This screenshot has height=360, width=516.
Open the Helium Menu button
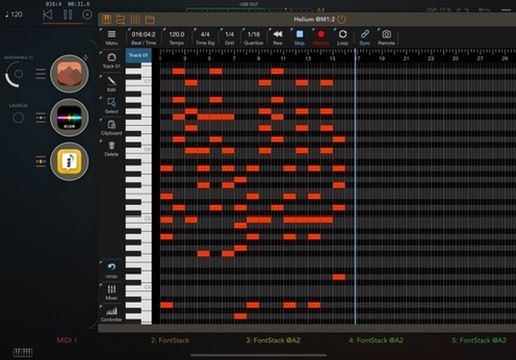pos(111,37)
